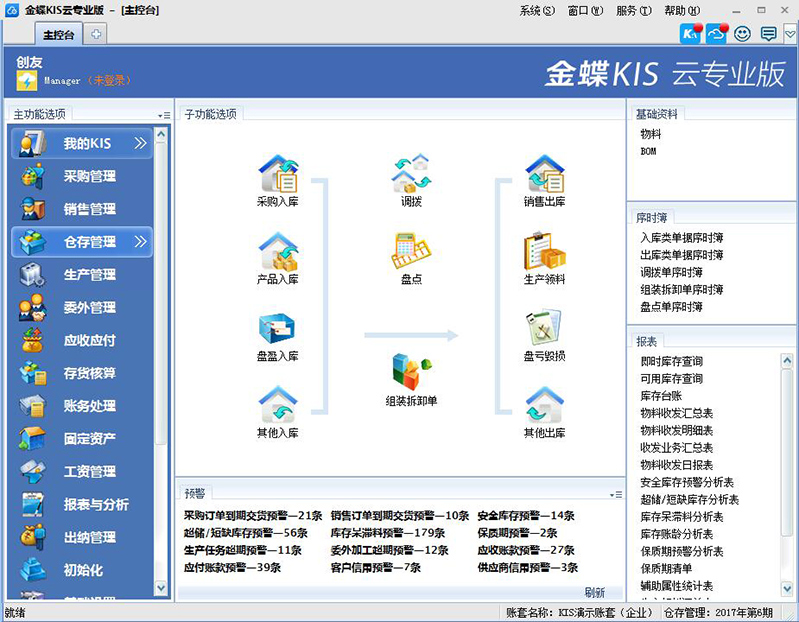Open 组装拆卸单 assembly icon
The height and width of the screenshot is (622, 799).
[411, 379]
